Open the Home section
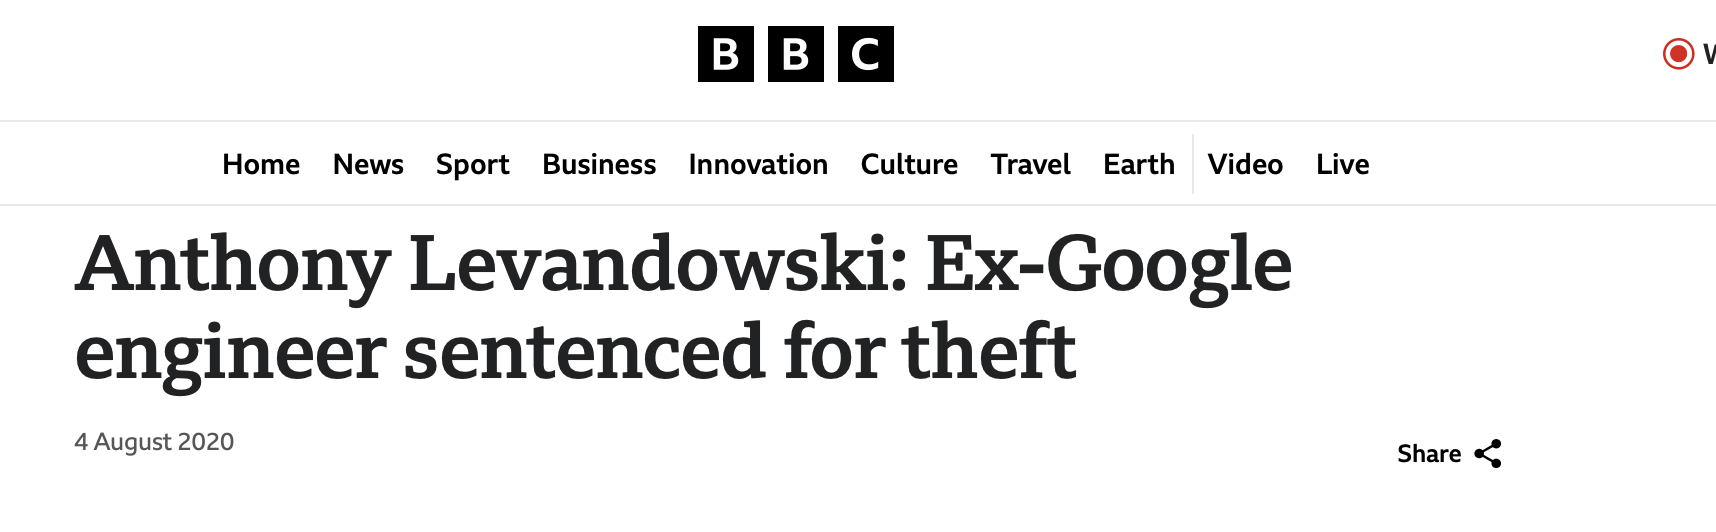The image size is (1716, 532). (x=261, y=164)
